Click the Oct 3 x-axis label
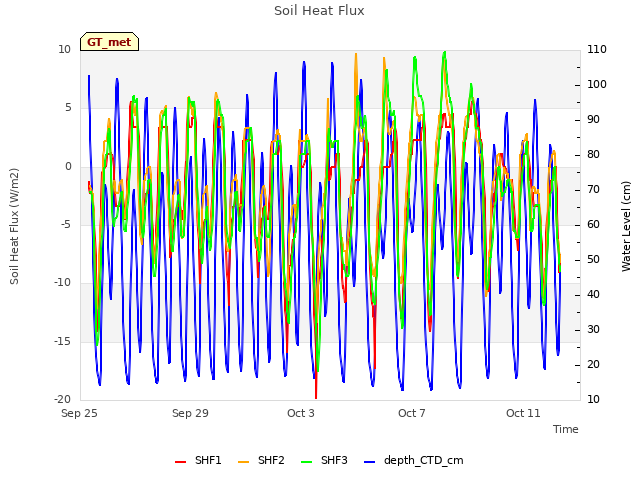This screenshot has height=480, width=640. [301, 413]
